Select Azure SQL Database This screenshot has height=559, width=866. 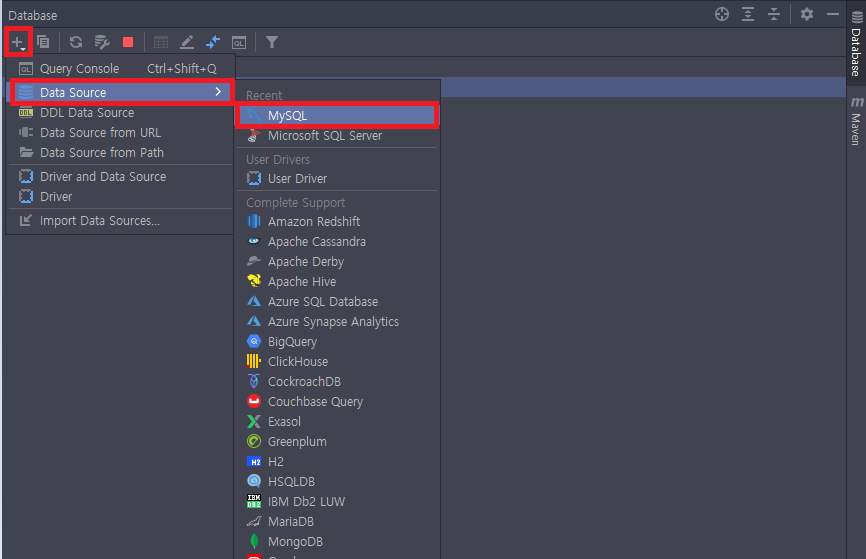click(337, 302)
